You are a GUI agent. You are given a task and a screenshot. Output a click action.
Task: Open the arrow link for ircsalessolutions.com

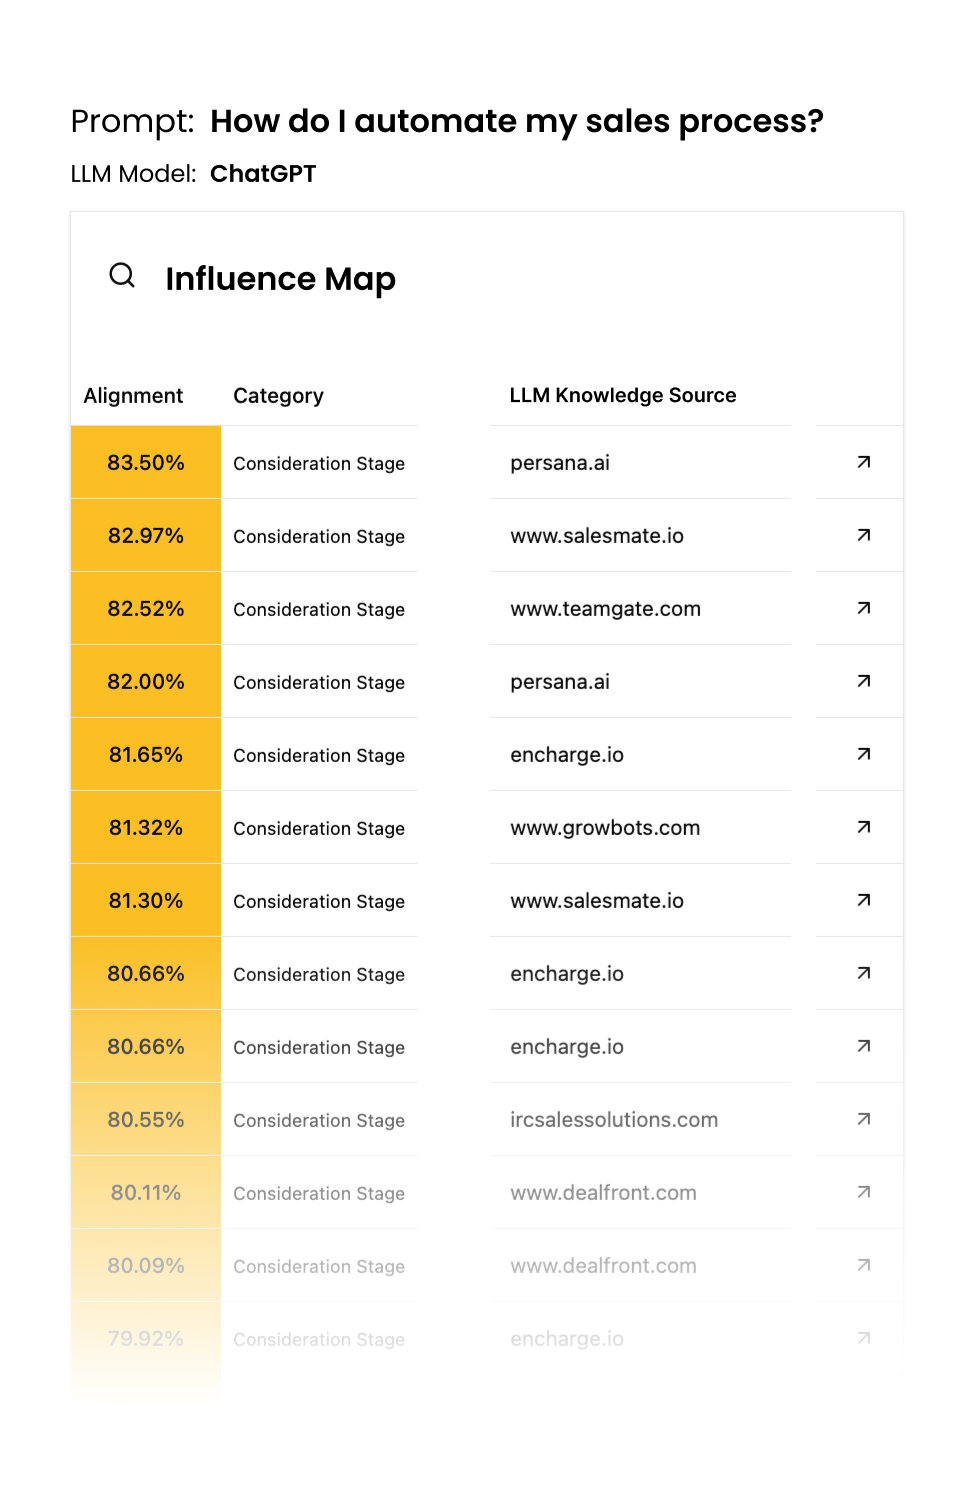click(x=864, y=1119)
